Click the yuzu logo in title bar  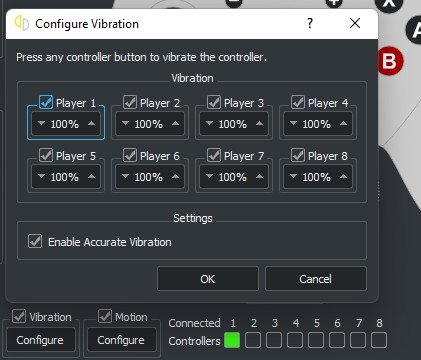pyautogui.click(x=22, y=23)
